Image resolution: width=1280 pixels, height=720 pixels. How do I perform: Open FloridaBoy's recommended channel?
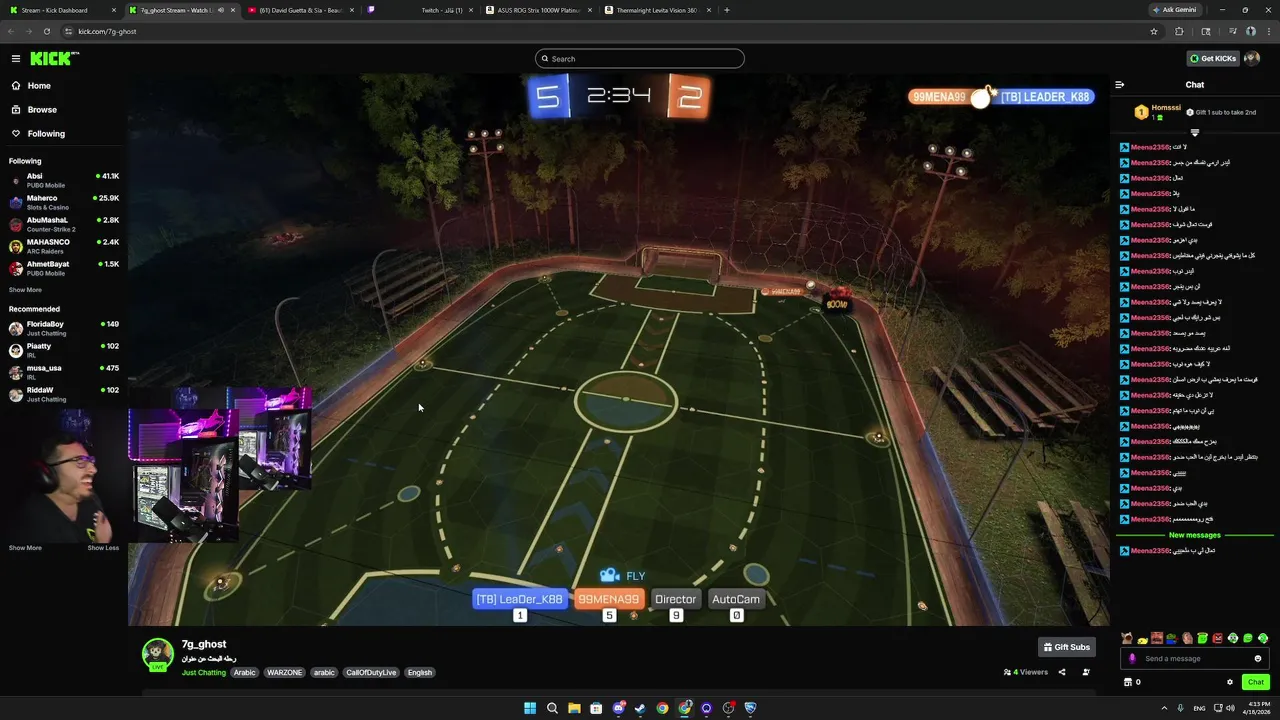64,328
